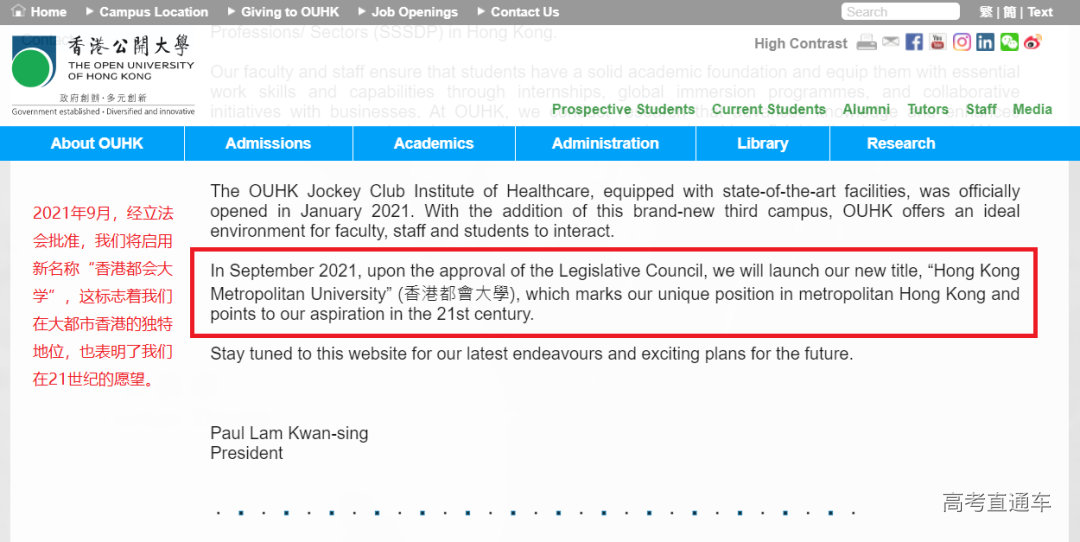The height and width of the screenshot is (542, 1080).
Task: Open the Library tab
Action: [762, 143]
